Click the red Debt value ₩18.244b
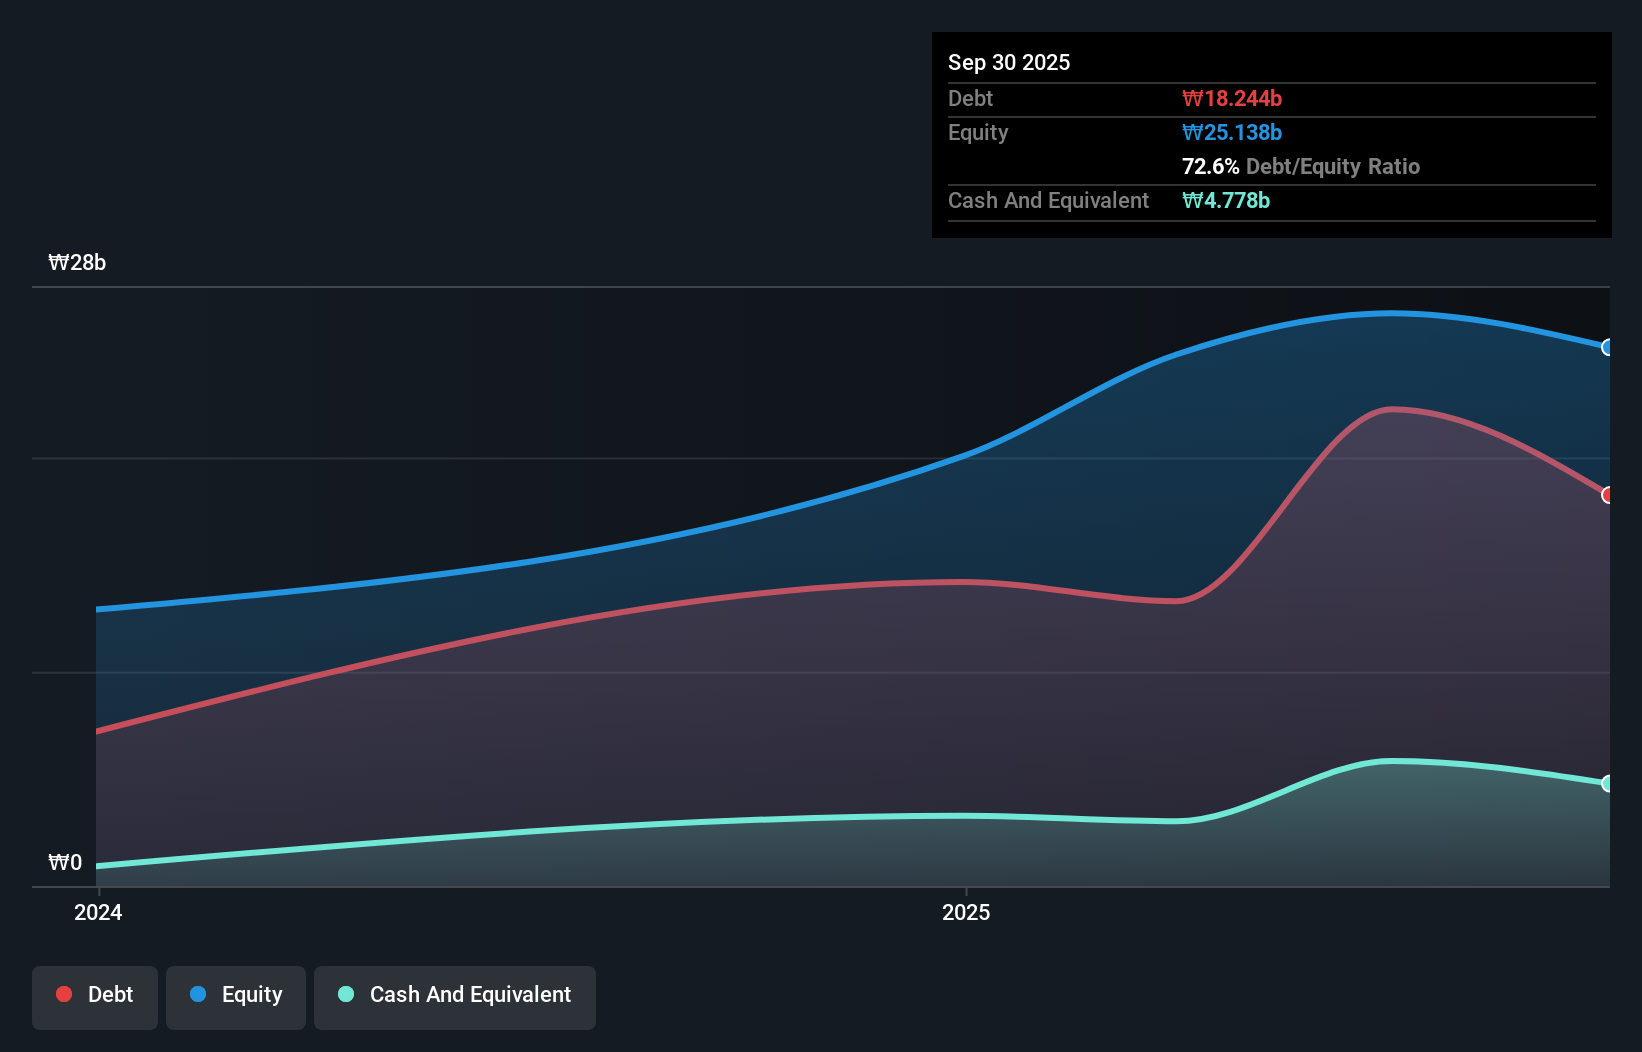The image size is (1642, 1052). (1233, 98)
